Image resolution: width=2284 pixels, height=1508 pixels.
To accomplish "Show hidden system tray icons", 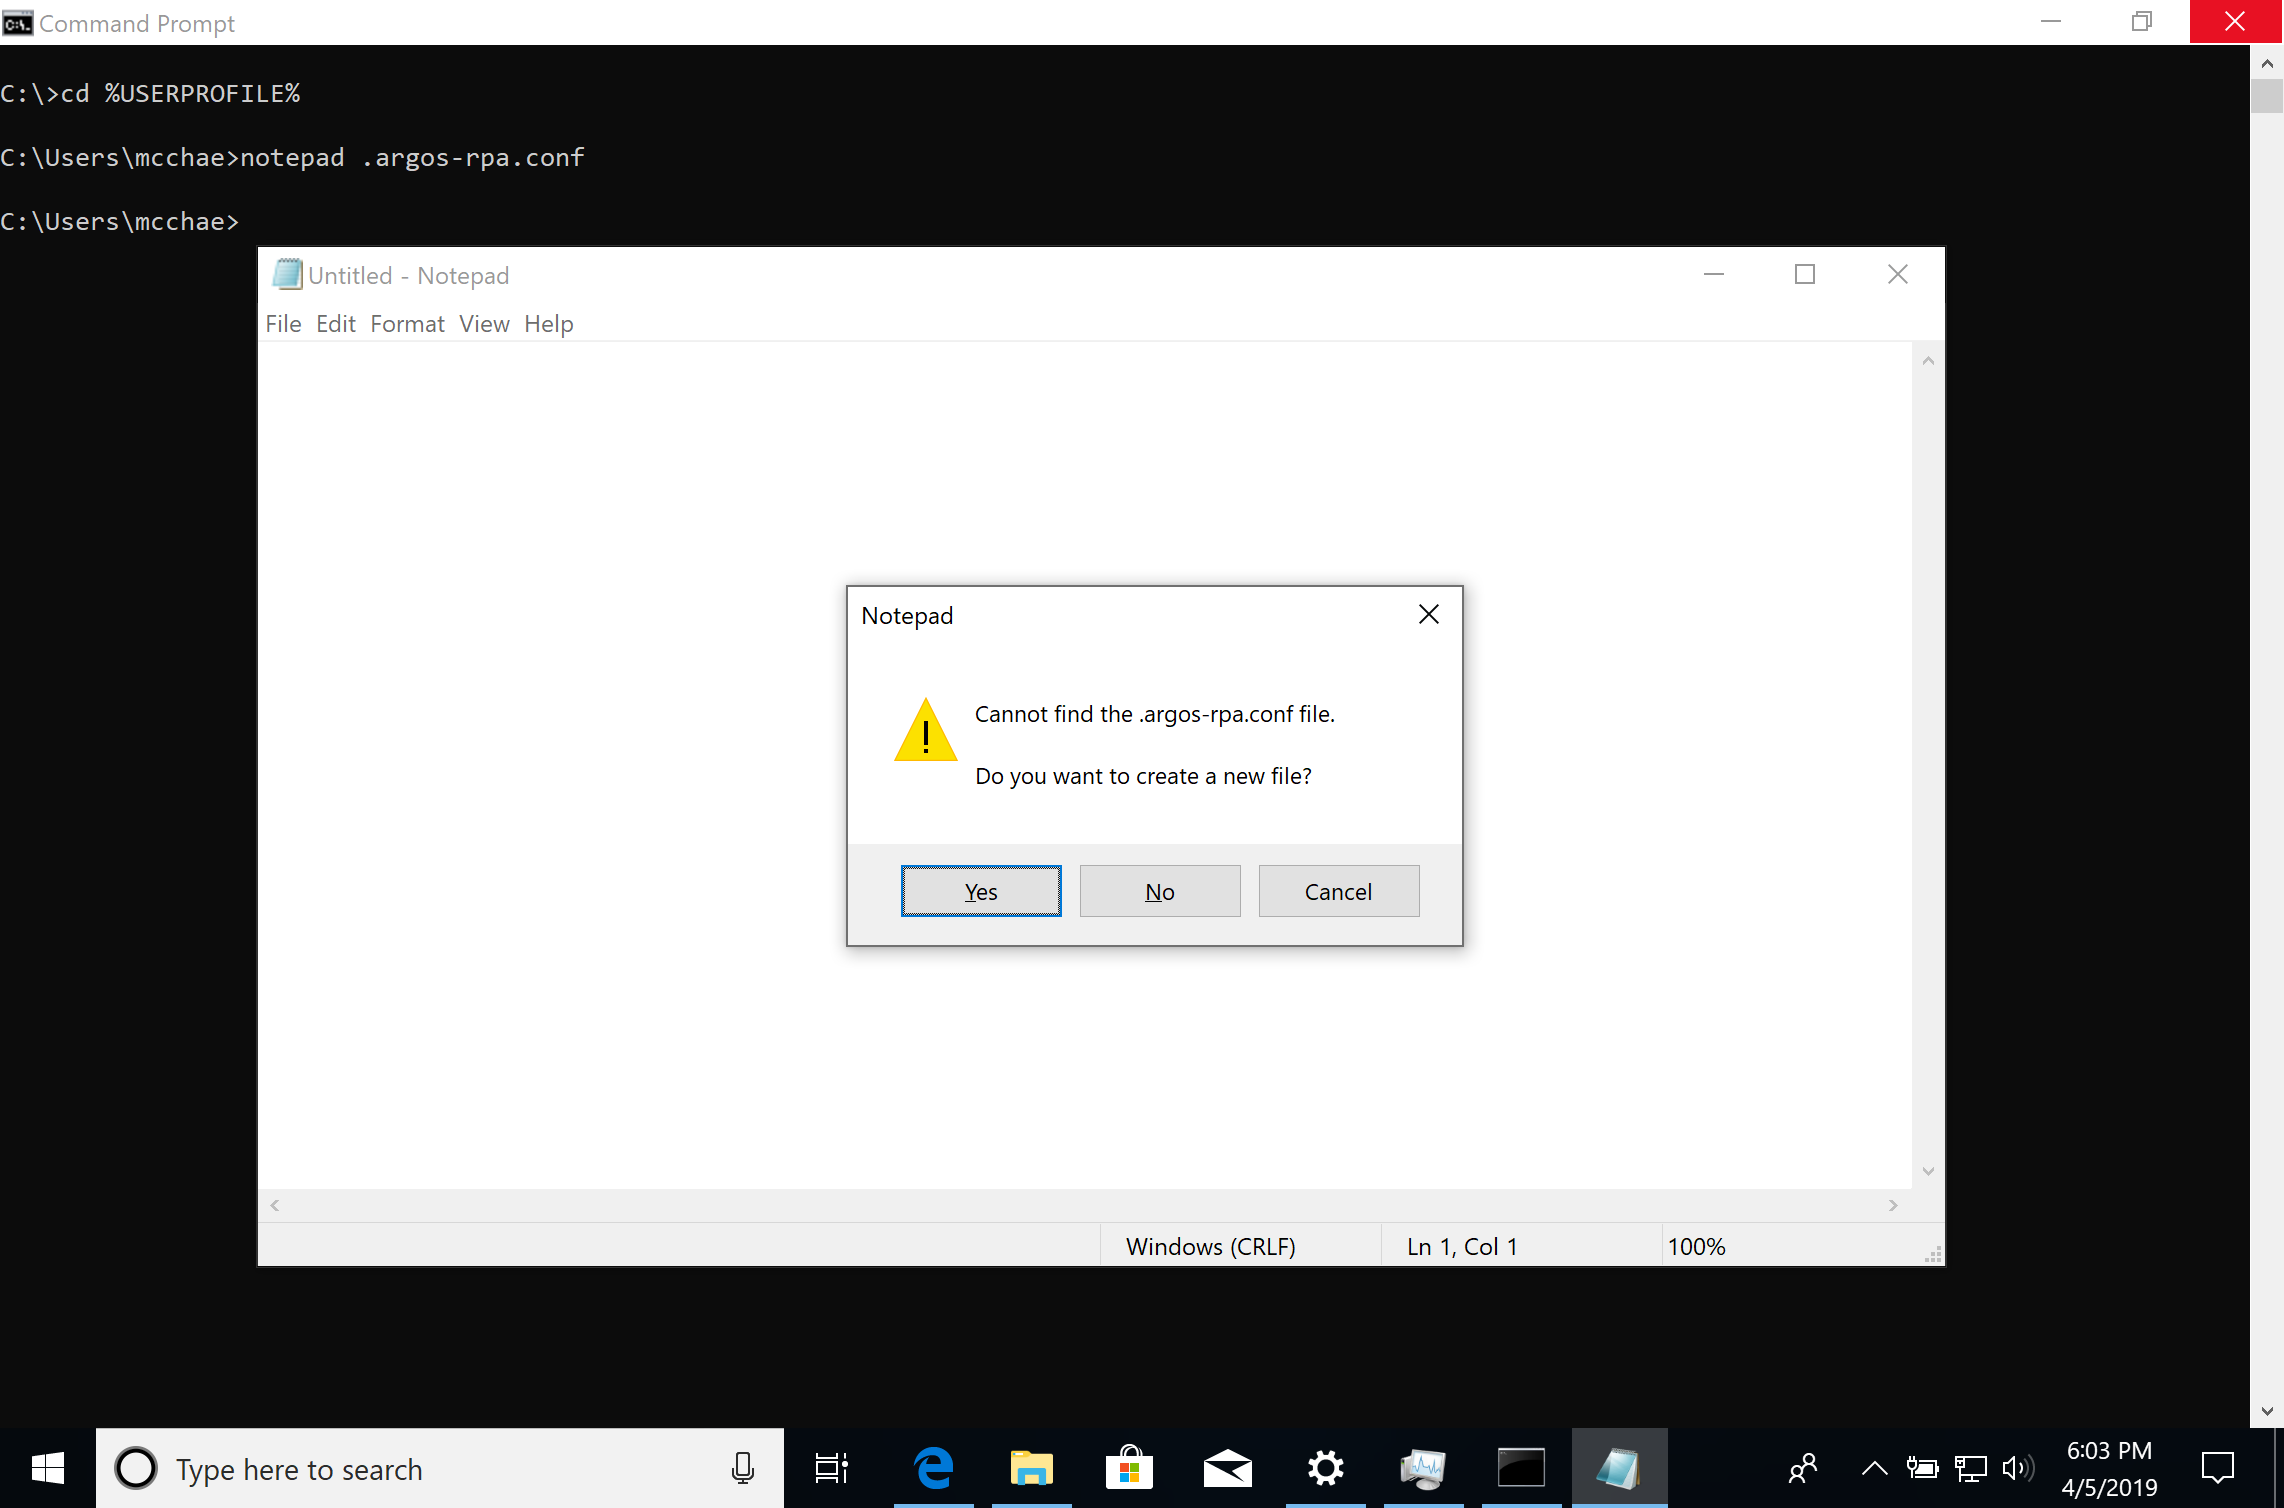I will click(1875, 1468).
